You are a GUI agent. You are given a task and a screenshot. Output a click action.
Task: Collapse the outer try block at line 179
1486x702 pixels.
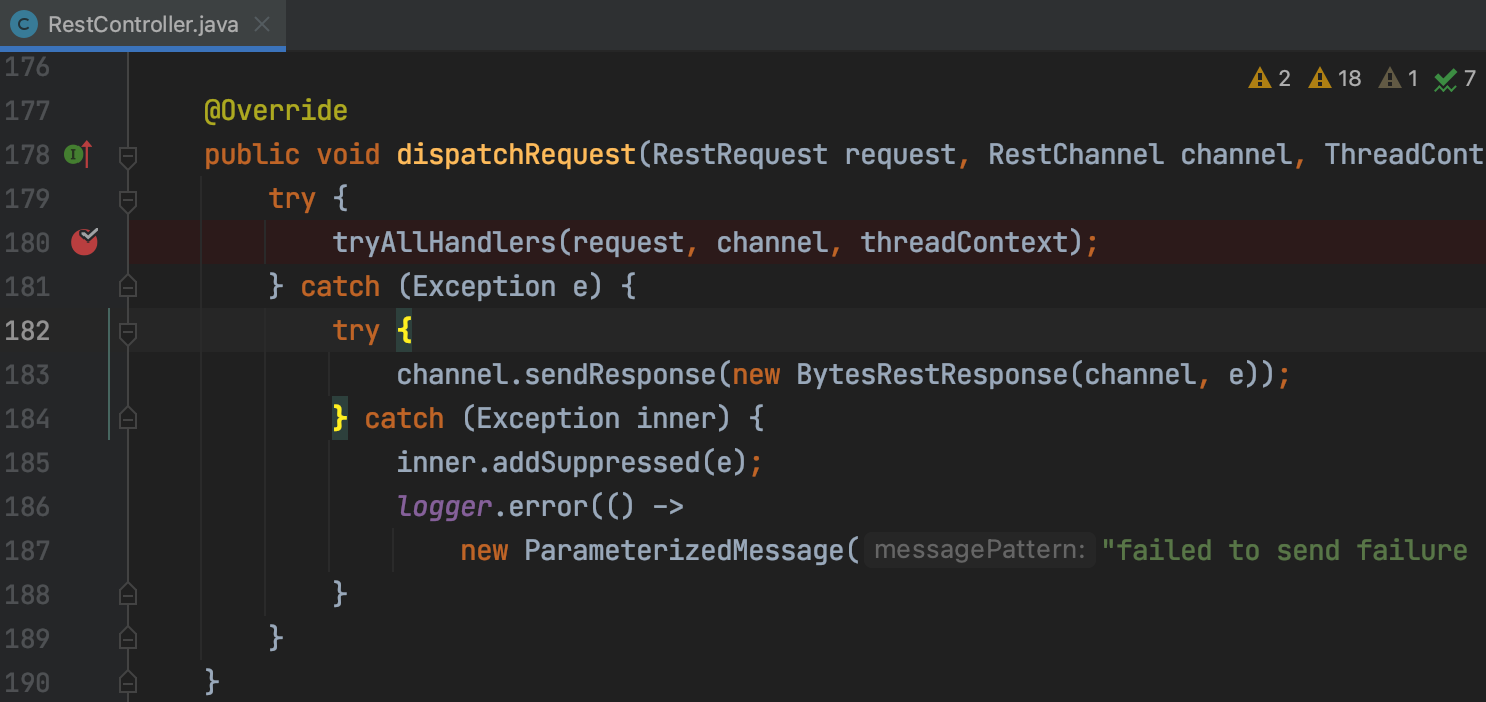[x=127, y=199]
